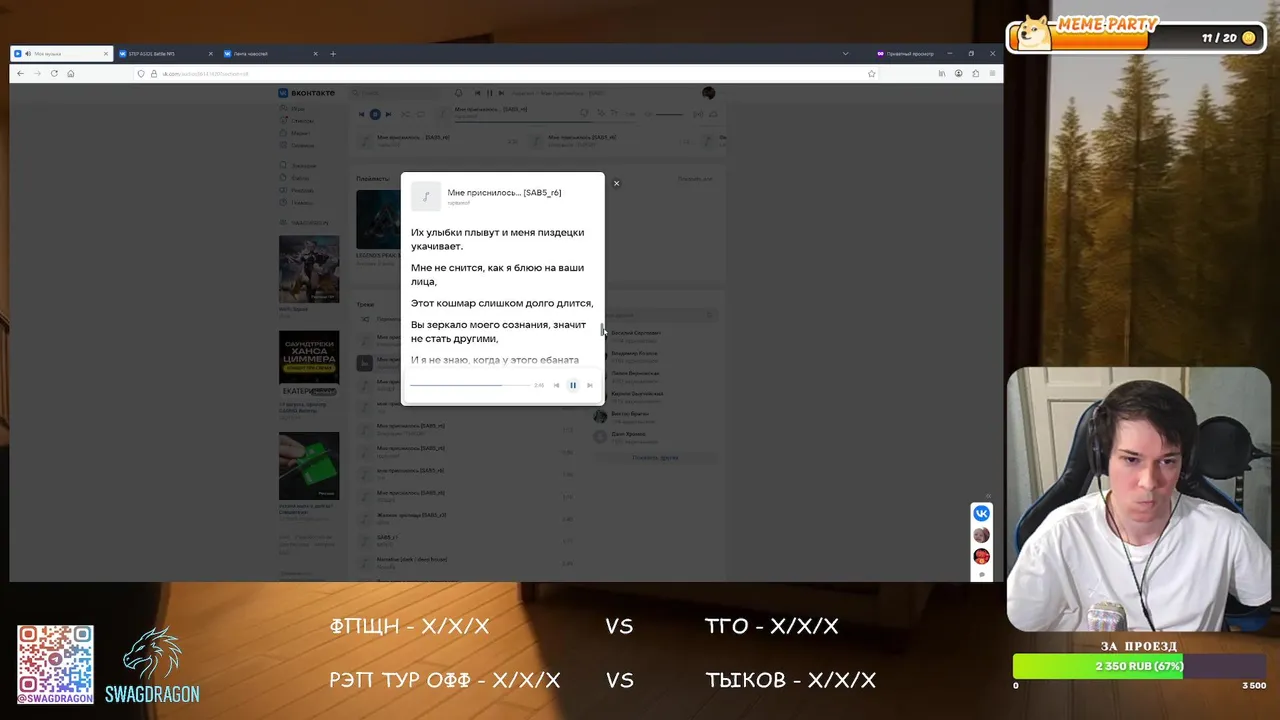Expand the list-all-tabs dropdown arrow
Image resolution: width=1280 pixels, height=720 pixels.
point(845,53)
